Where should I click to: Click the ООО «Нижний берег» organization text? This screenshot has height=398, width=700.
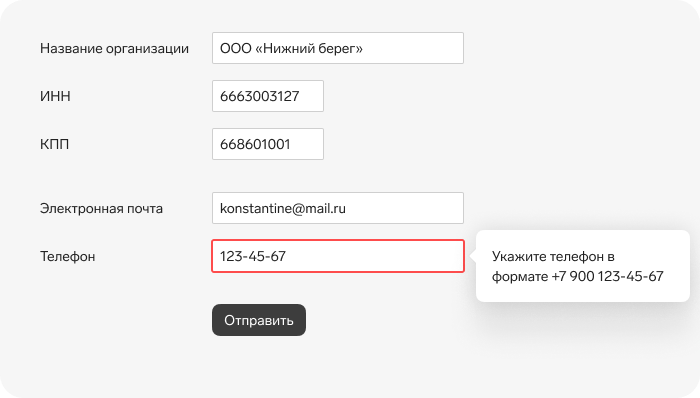292,48
